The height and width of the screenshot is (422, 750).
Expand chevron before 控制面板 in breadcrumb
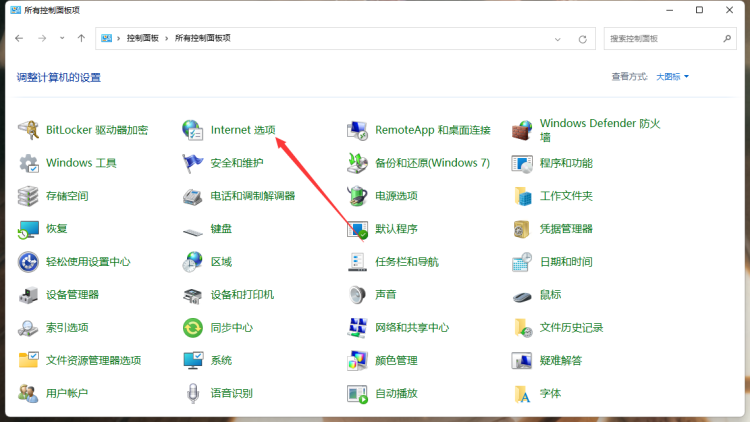coord(118,38)
